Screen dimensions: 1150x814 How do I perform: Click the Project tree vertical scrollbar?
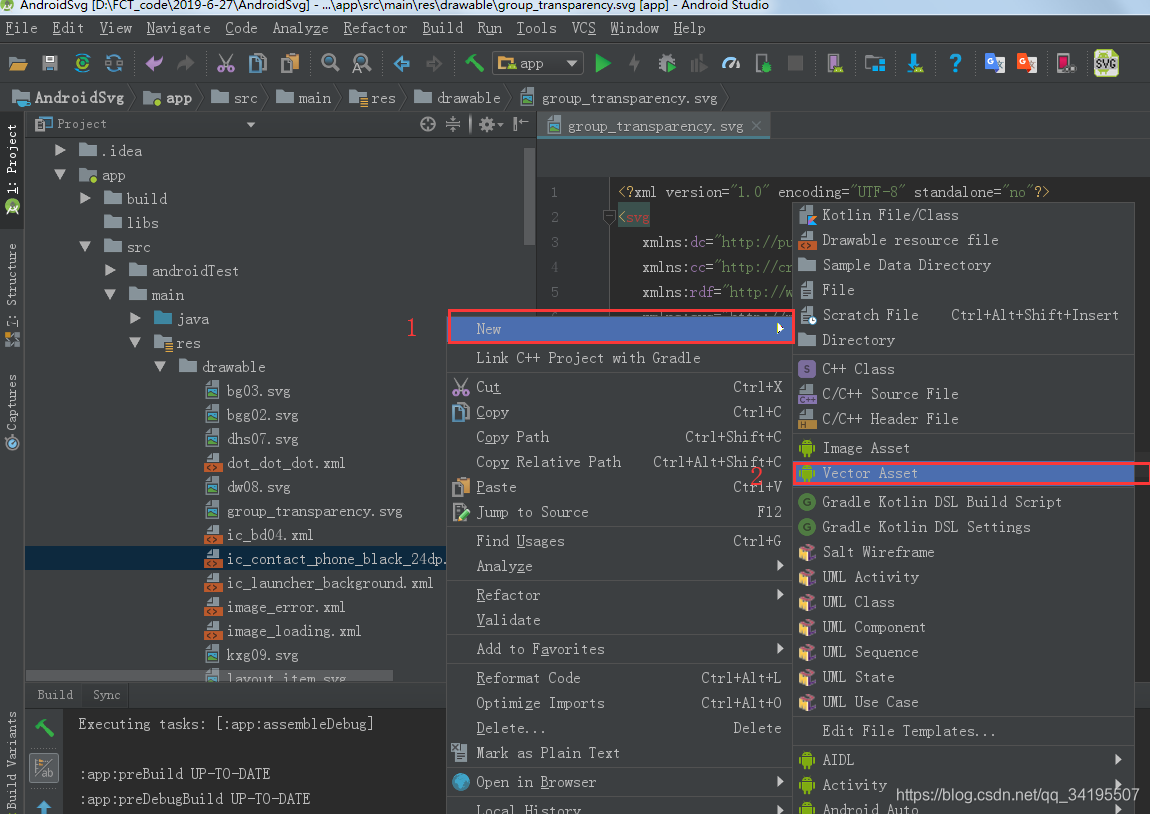click(x=530, y=197)
